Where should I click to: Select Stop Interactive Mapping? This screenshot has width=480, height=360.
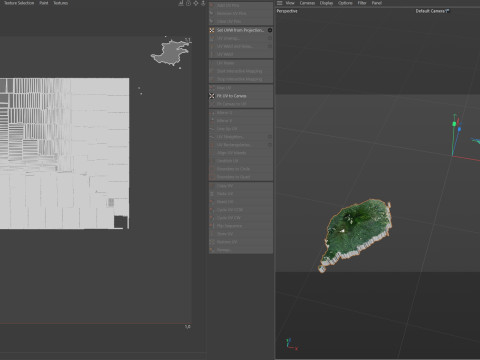pyautogui.click(x=241, y=79)
